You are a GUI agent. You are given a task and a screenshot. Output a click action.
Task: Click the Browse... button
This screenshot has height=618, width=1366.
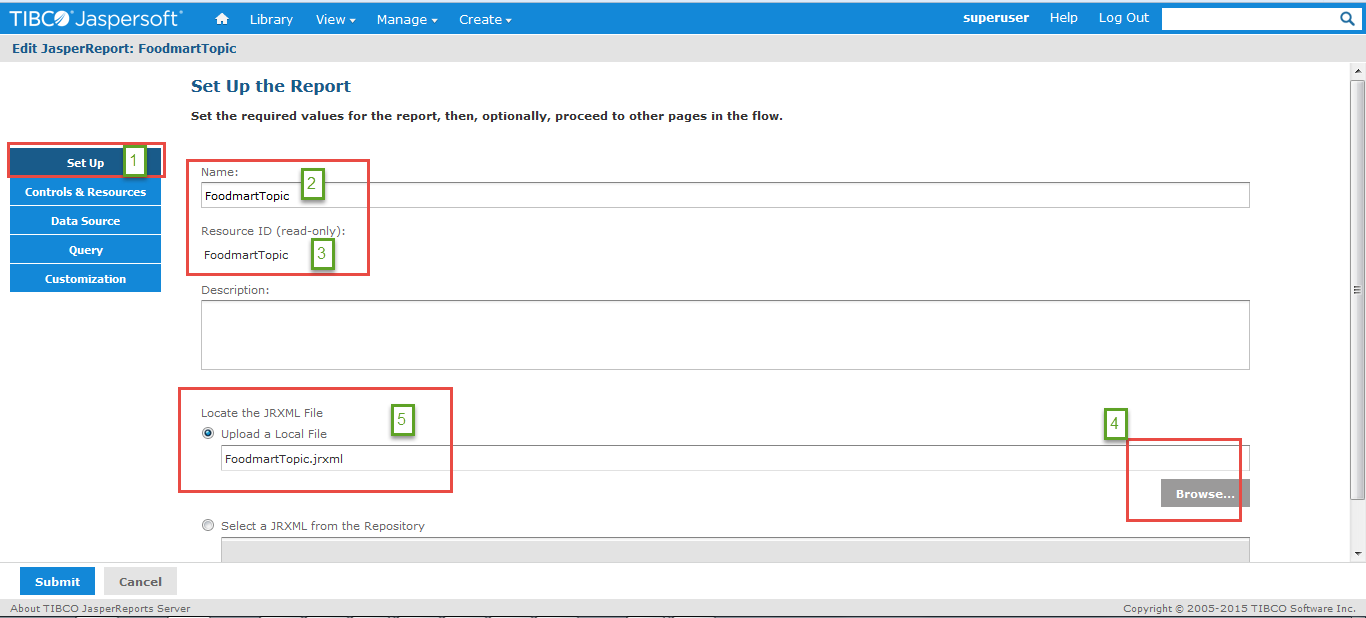click(x=1205, y=494)
